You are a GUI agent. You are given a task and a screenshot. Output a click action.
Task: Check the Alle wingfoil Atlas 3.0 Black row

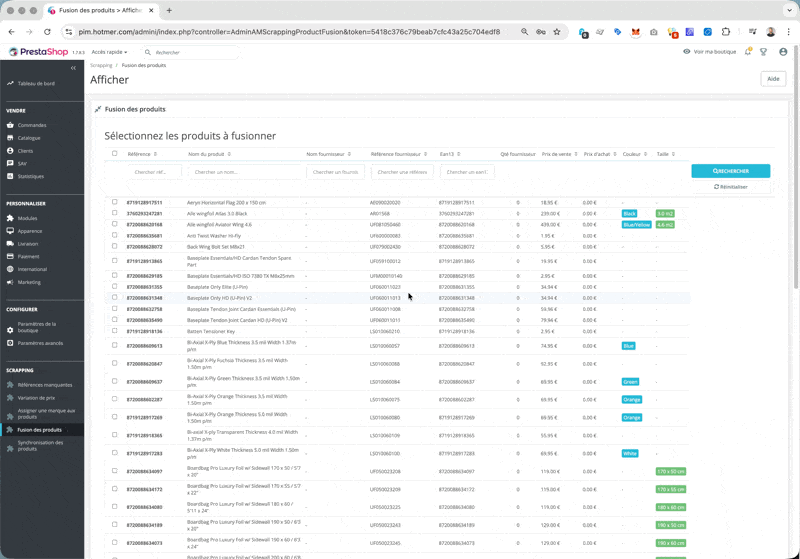click(114, 213)
